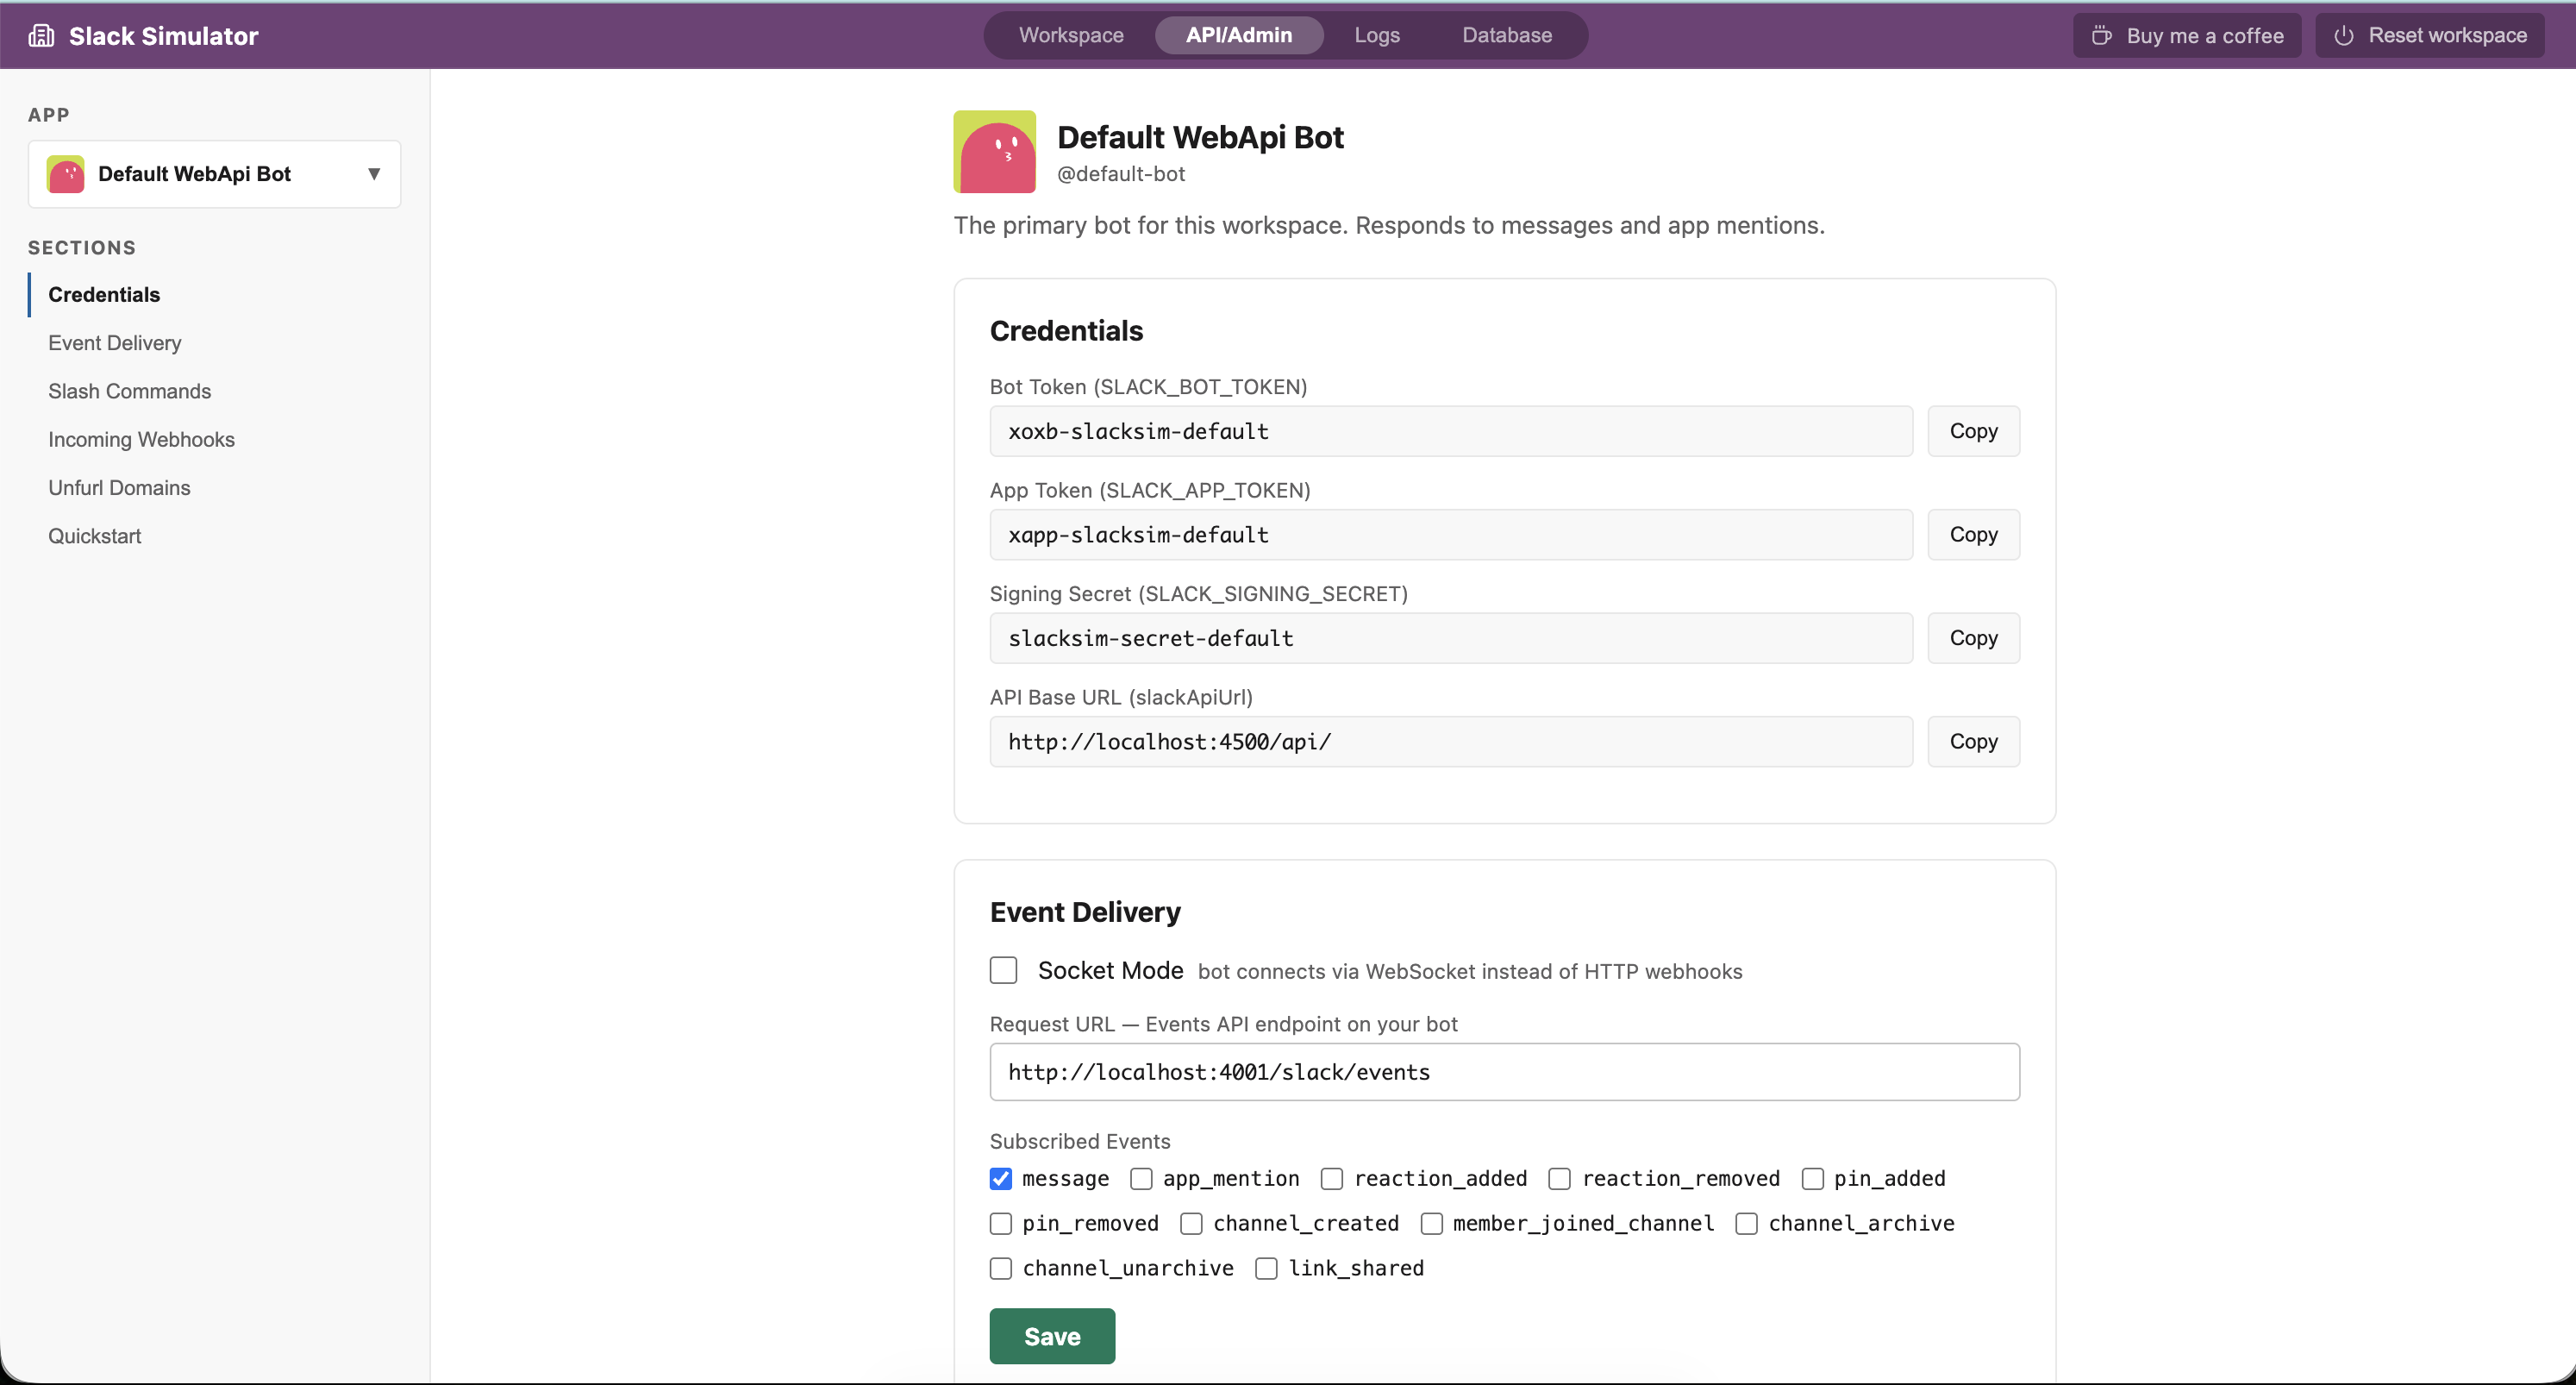Open the Database tab
Viewport: 2576px width, 1385px height.
pyautogui.click(x=1507, y=35)
